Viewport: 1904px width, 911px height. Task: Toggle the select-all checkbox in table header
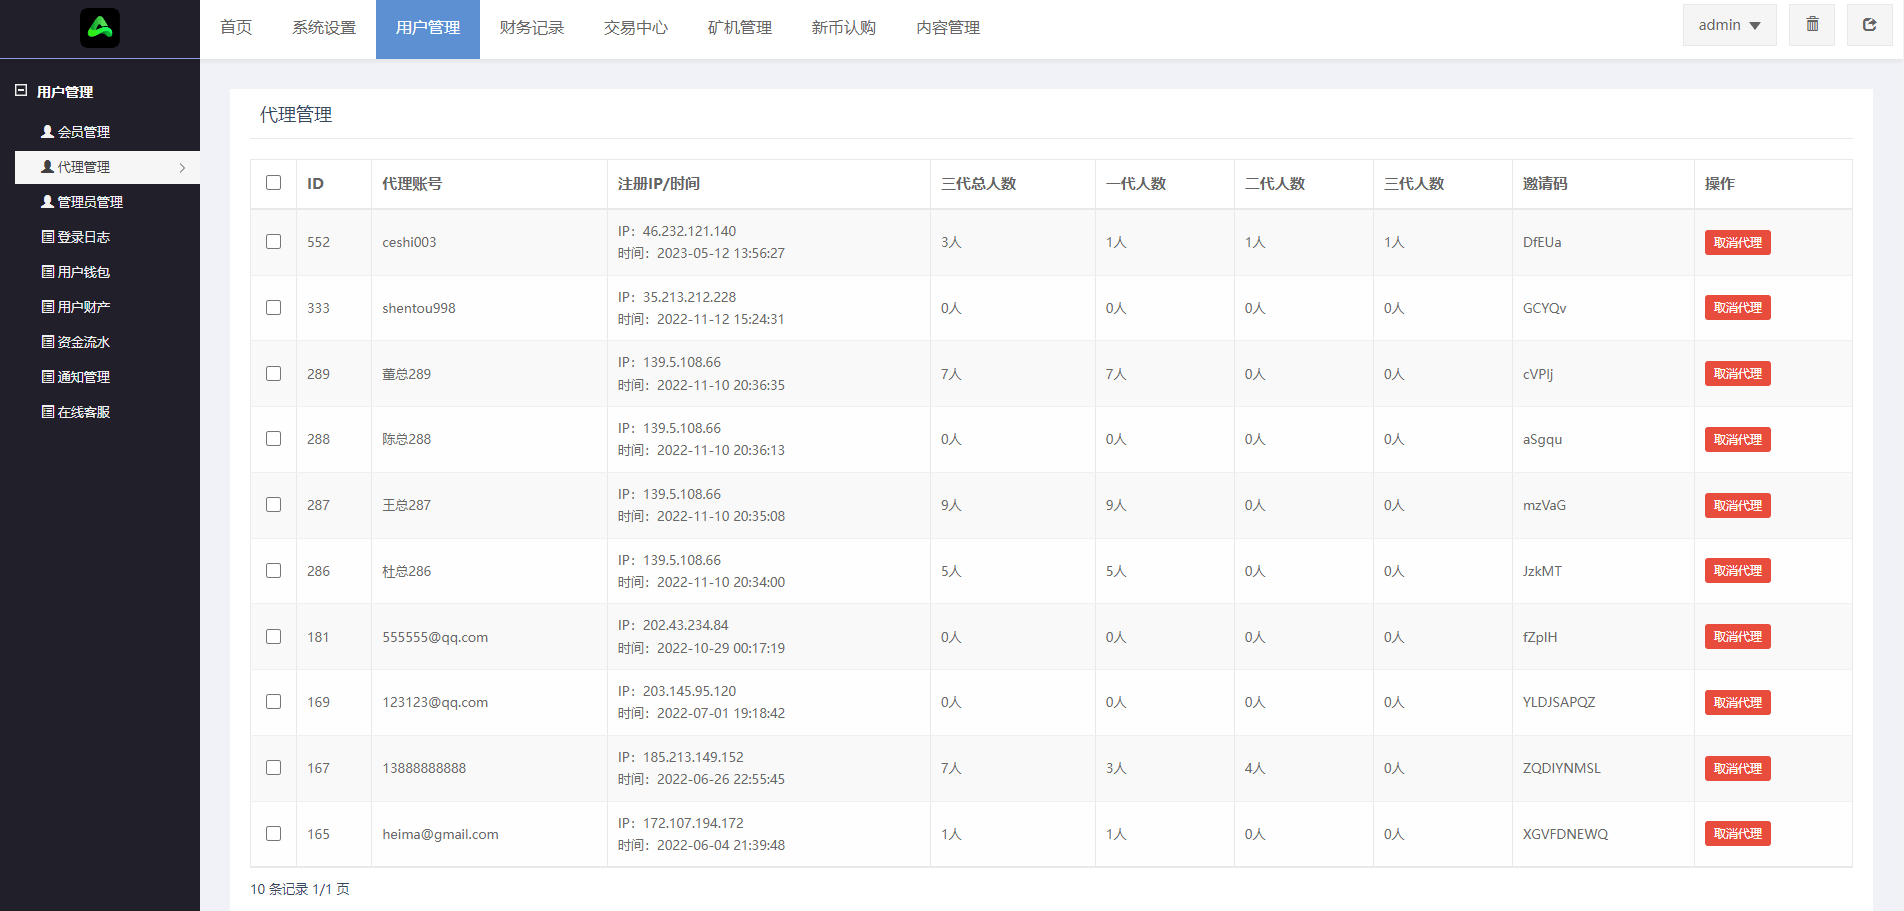(x=273, y=182)
